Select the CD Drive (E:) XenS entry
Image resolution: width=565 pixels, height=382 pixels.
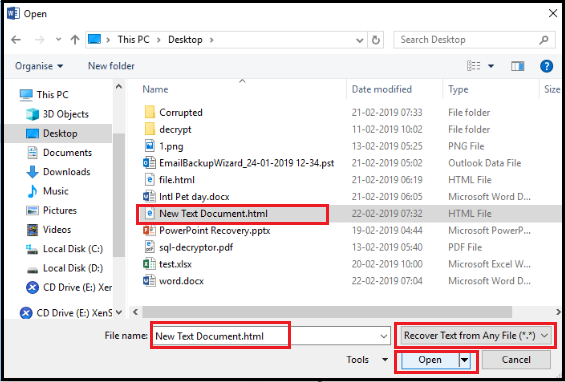click(66, 313)
